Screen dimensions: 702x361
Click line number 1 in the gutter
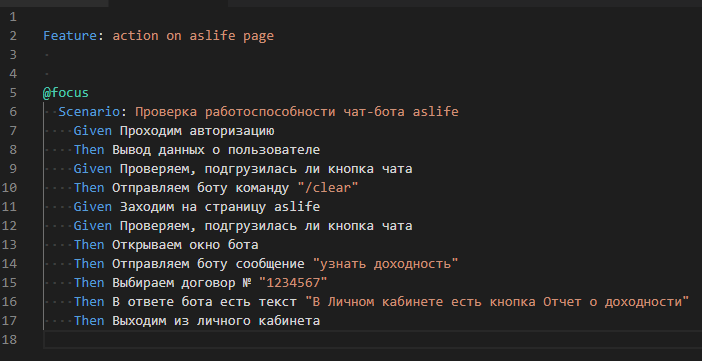13,17
